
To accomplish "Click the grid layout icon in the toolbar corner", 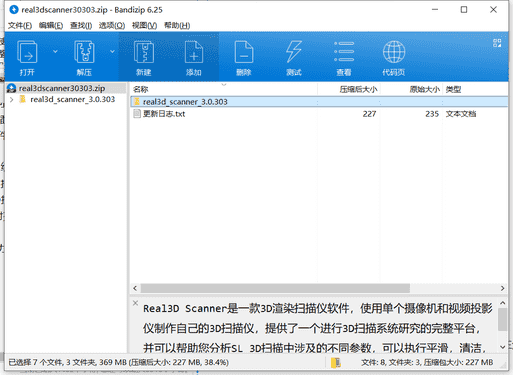I will pos(497,43).
